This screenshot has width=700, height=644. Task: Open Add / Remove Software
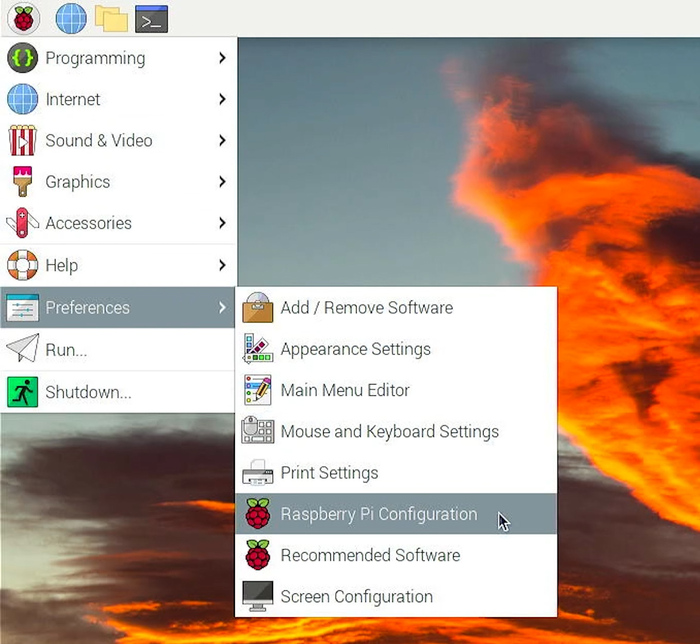(396, 307)
